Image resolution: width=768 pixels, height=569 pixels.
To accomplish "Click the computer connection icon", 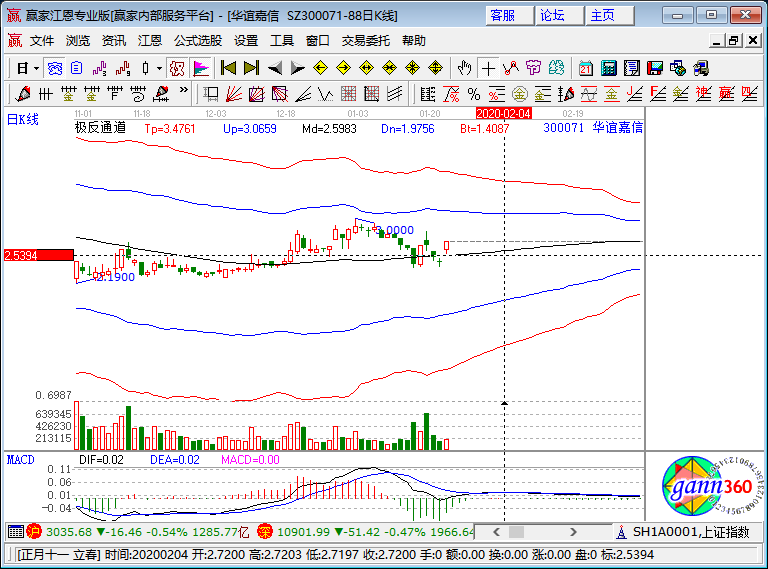I will pyautogui.click(x=701, y=68).
